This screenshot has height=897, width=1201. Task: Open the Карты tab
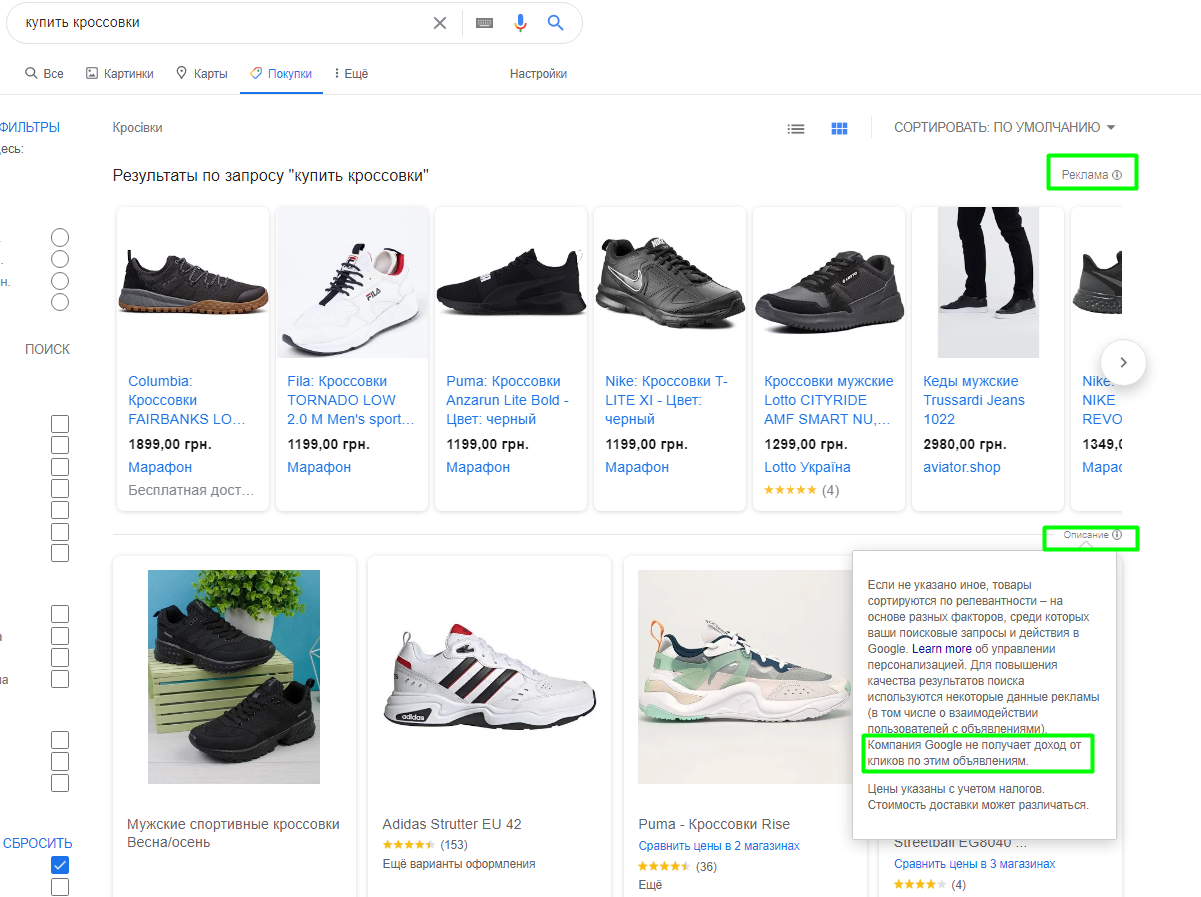click(202, 74)
